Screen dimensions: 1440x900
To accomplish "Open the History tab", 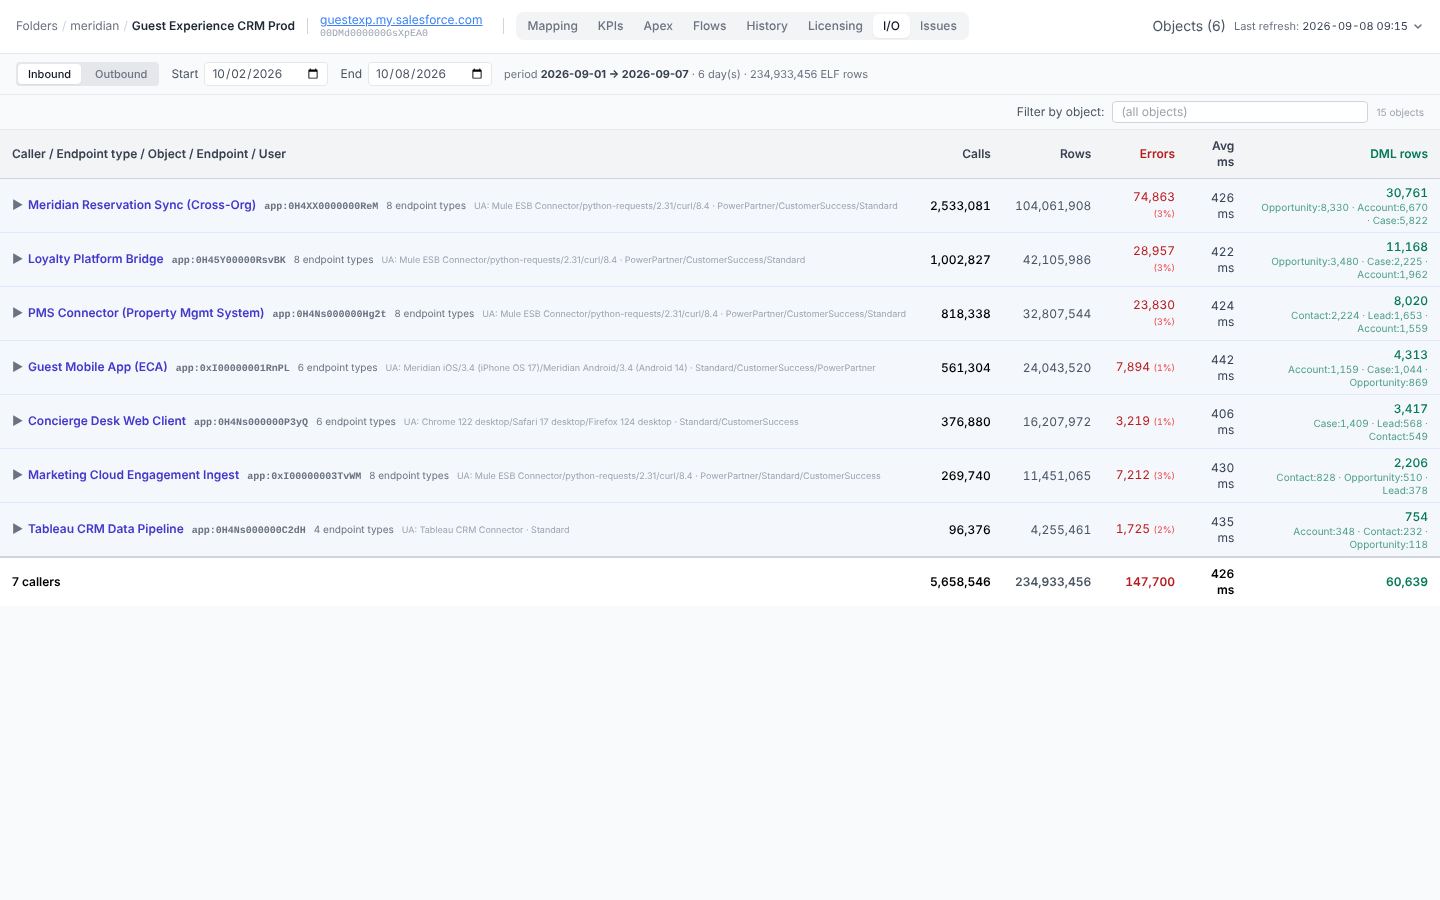I will point(767,26).
